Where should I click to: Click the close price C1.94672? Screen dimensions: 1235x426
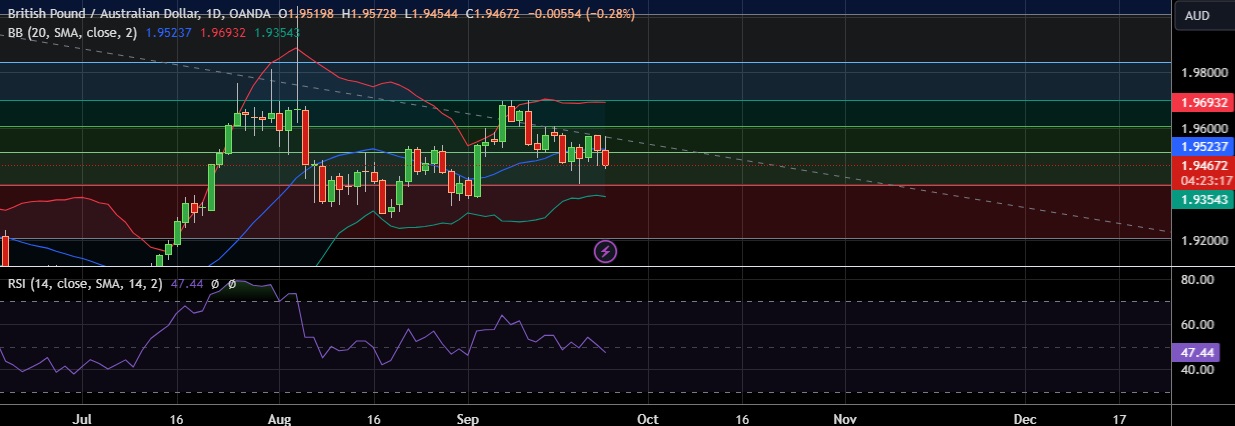[492, 14]
